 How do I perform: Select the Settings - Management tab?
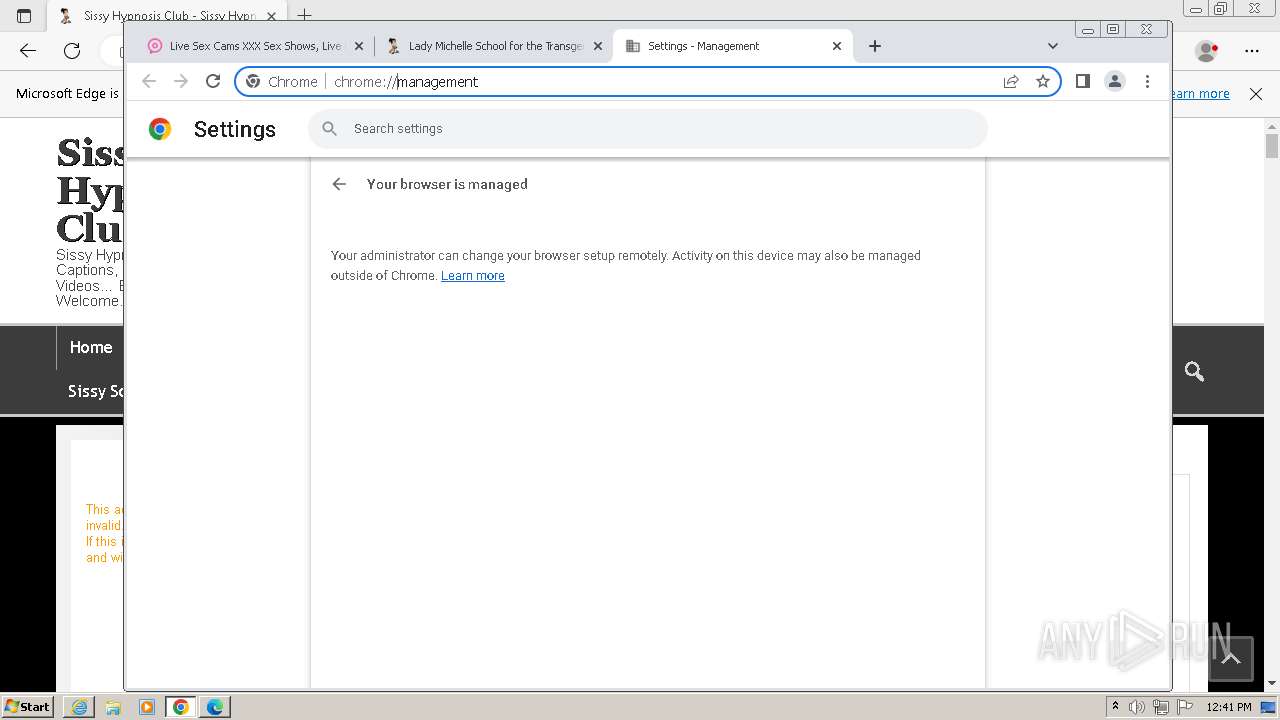pos(732,46)
